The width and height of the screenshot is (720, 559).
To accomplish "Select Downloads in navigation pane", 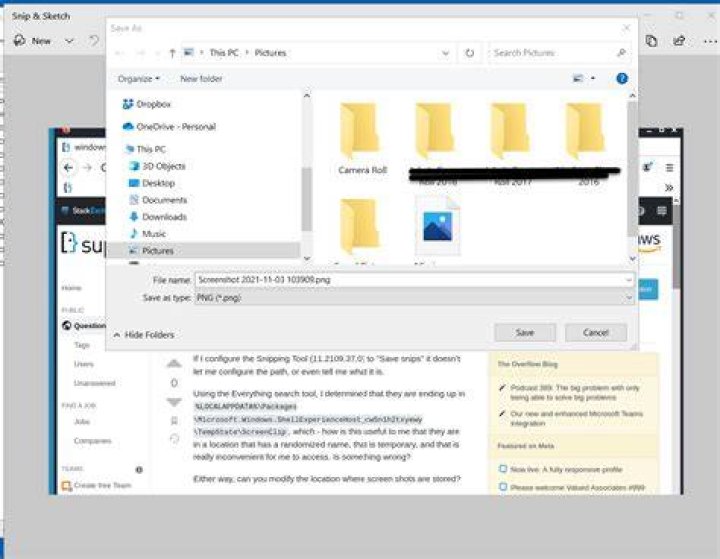I will [x=158, y=217].
